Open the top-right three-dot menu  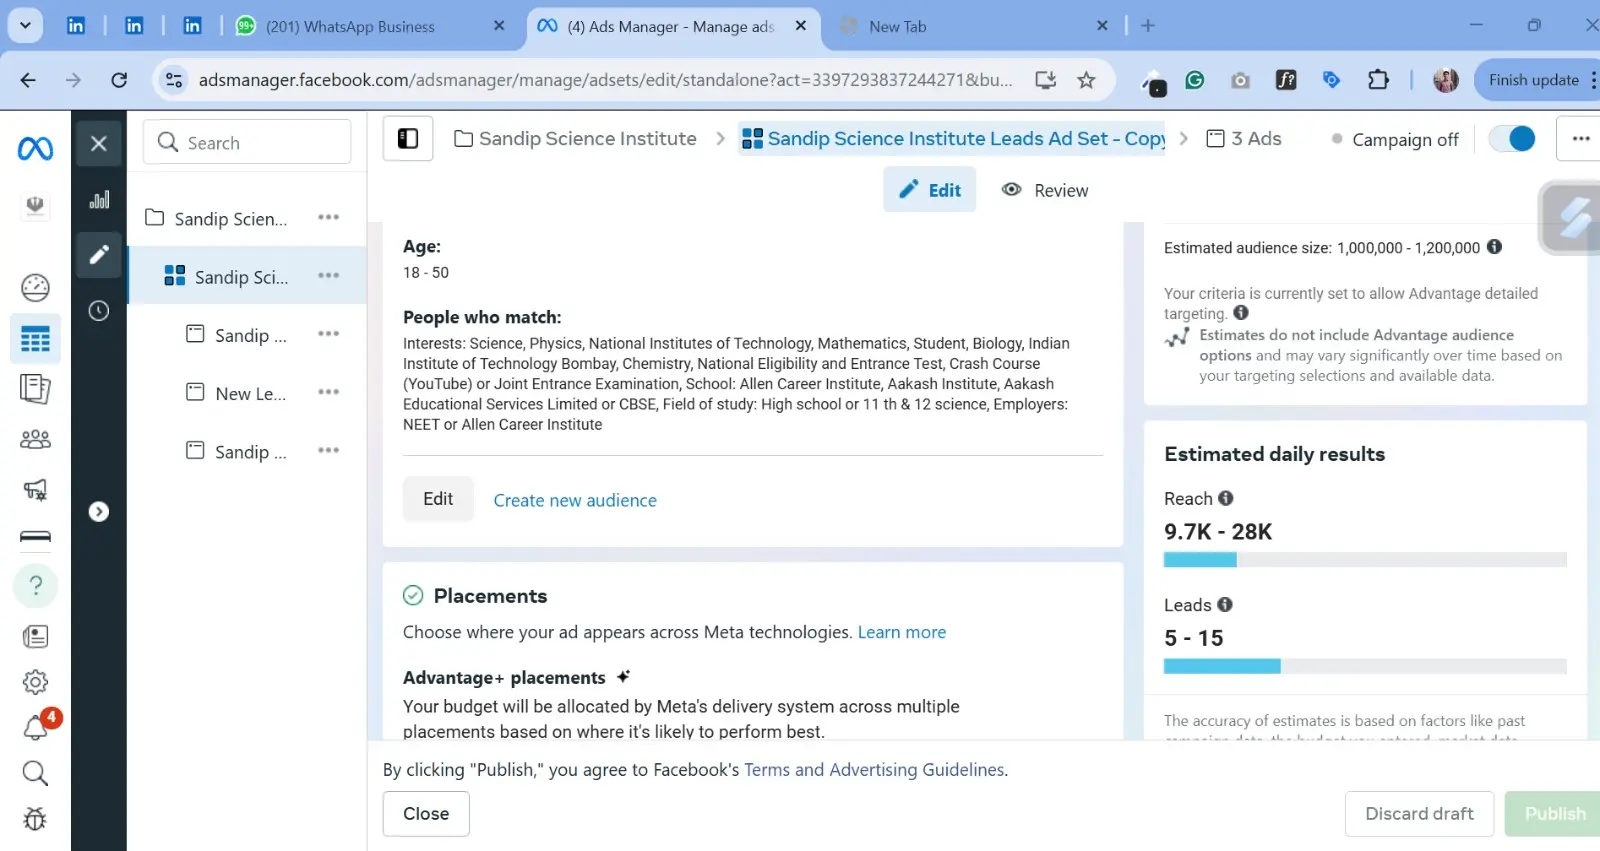(1580, 139)
